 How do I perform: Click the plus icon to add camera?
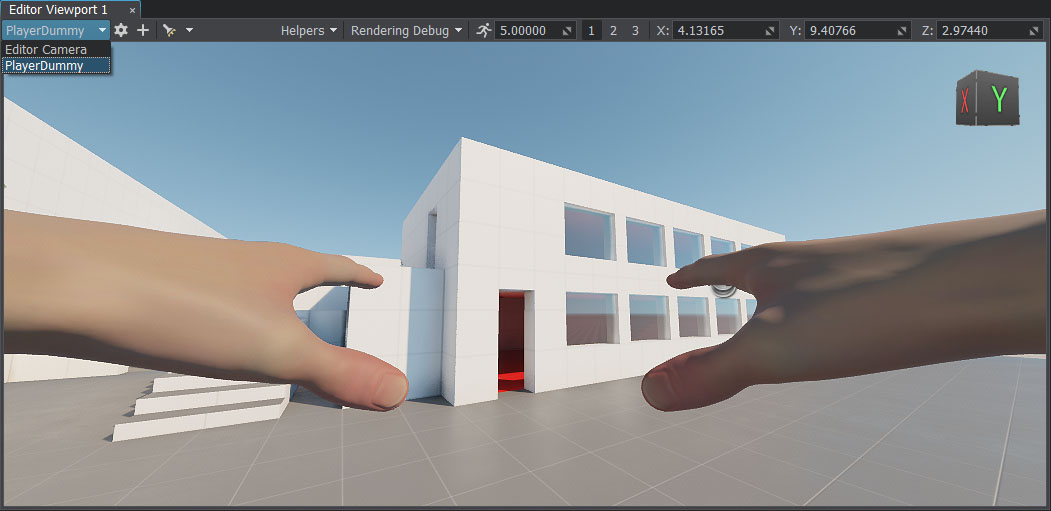pyautogui.click(x=143, y=31)
